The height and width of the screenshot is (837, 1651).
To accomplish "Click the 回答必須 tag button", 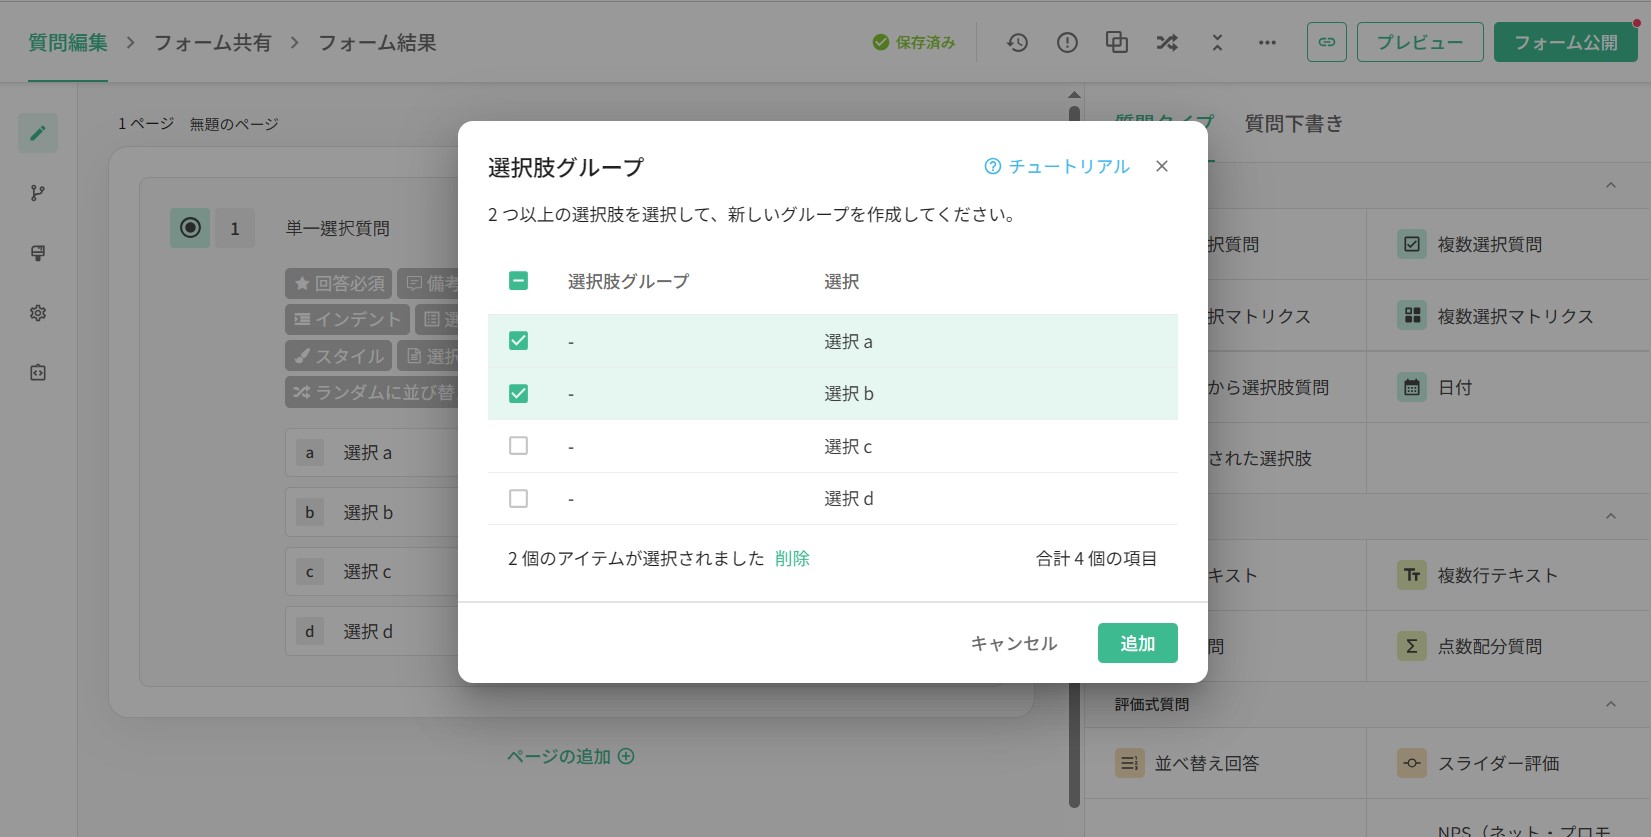I will pos(339,283).
